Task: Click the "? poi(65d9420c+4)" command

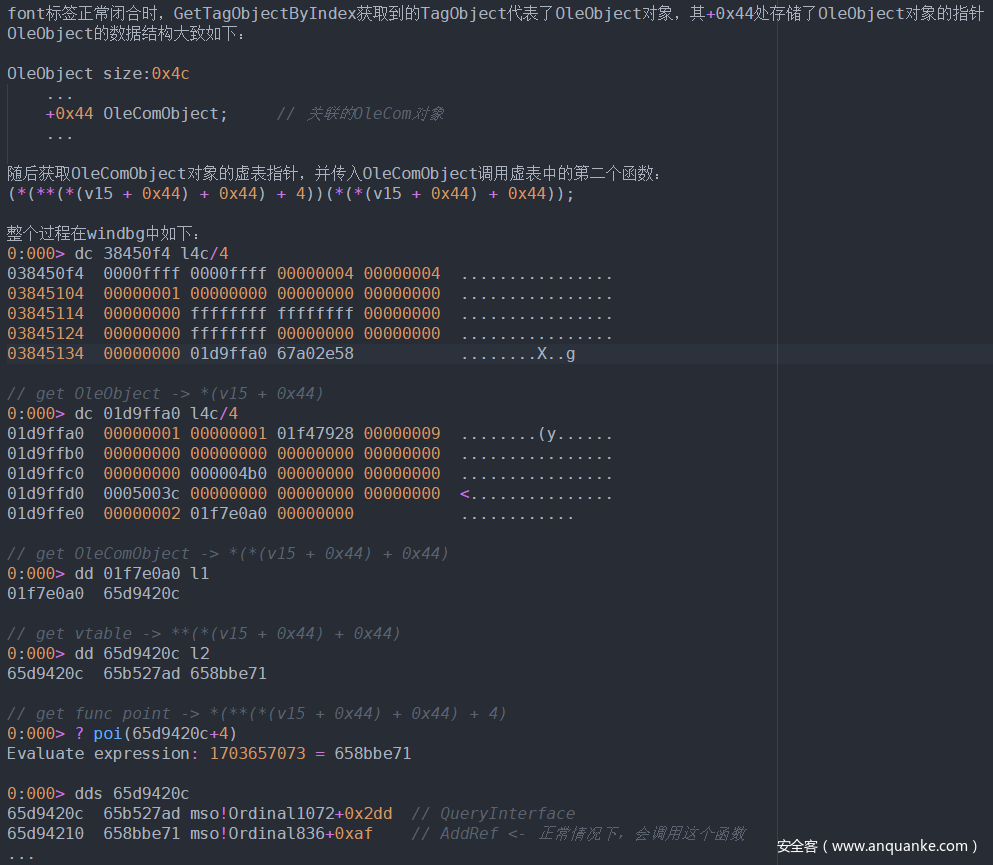Action: point(155,734)
